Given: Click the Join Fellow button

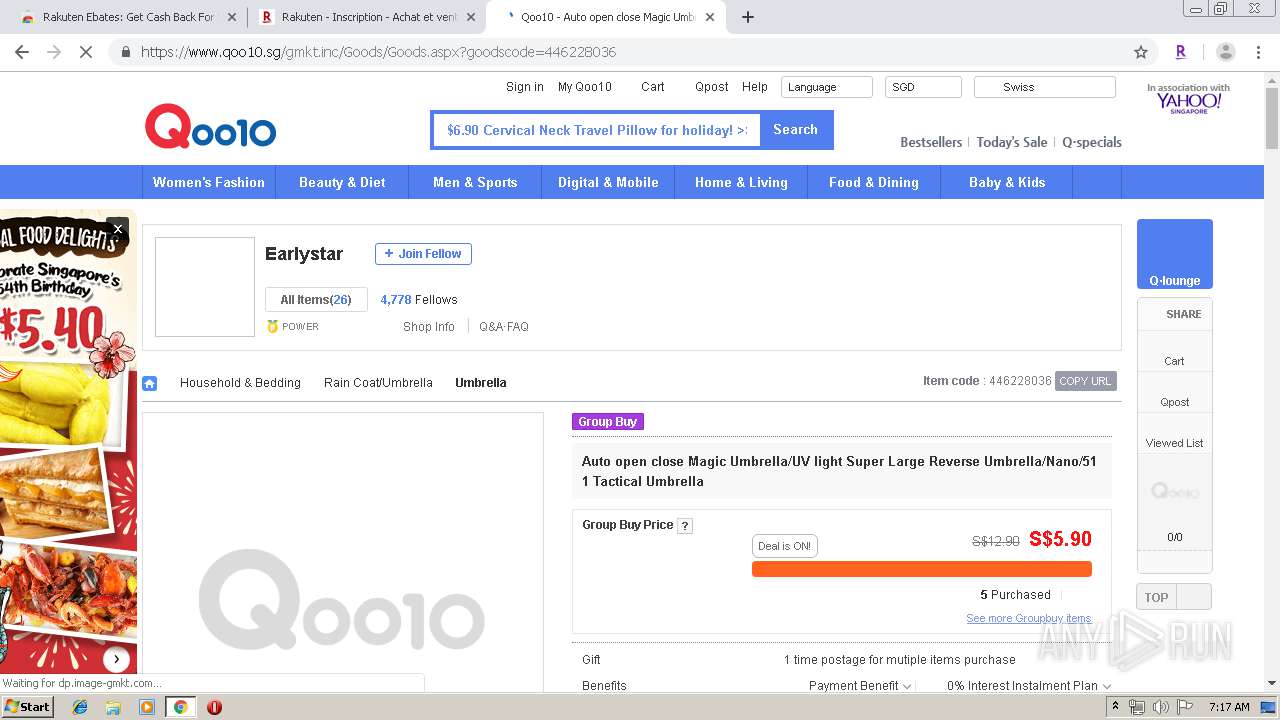Looking at the screenshot, I should click(423, 254).
